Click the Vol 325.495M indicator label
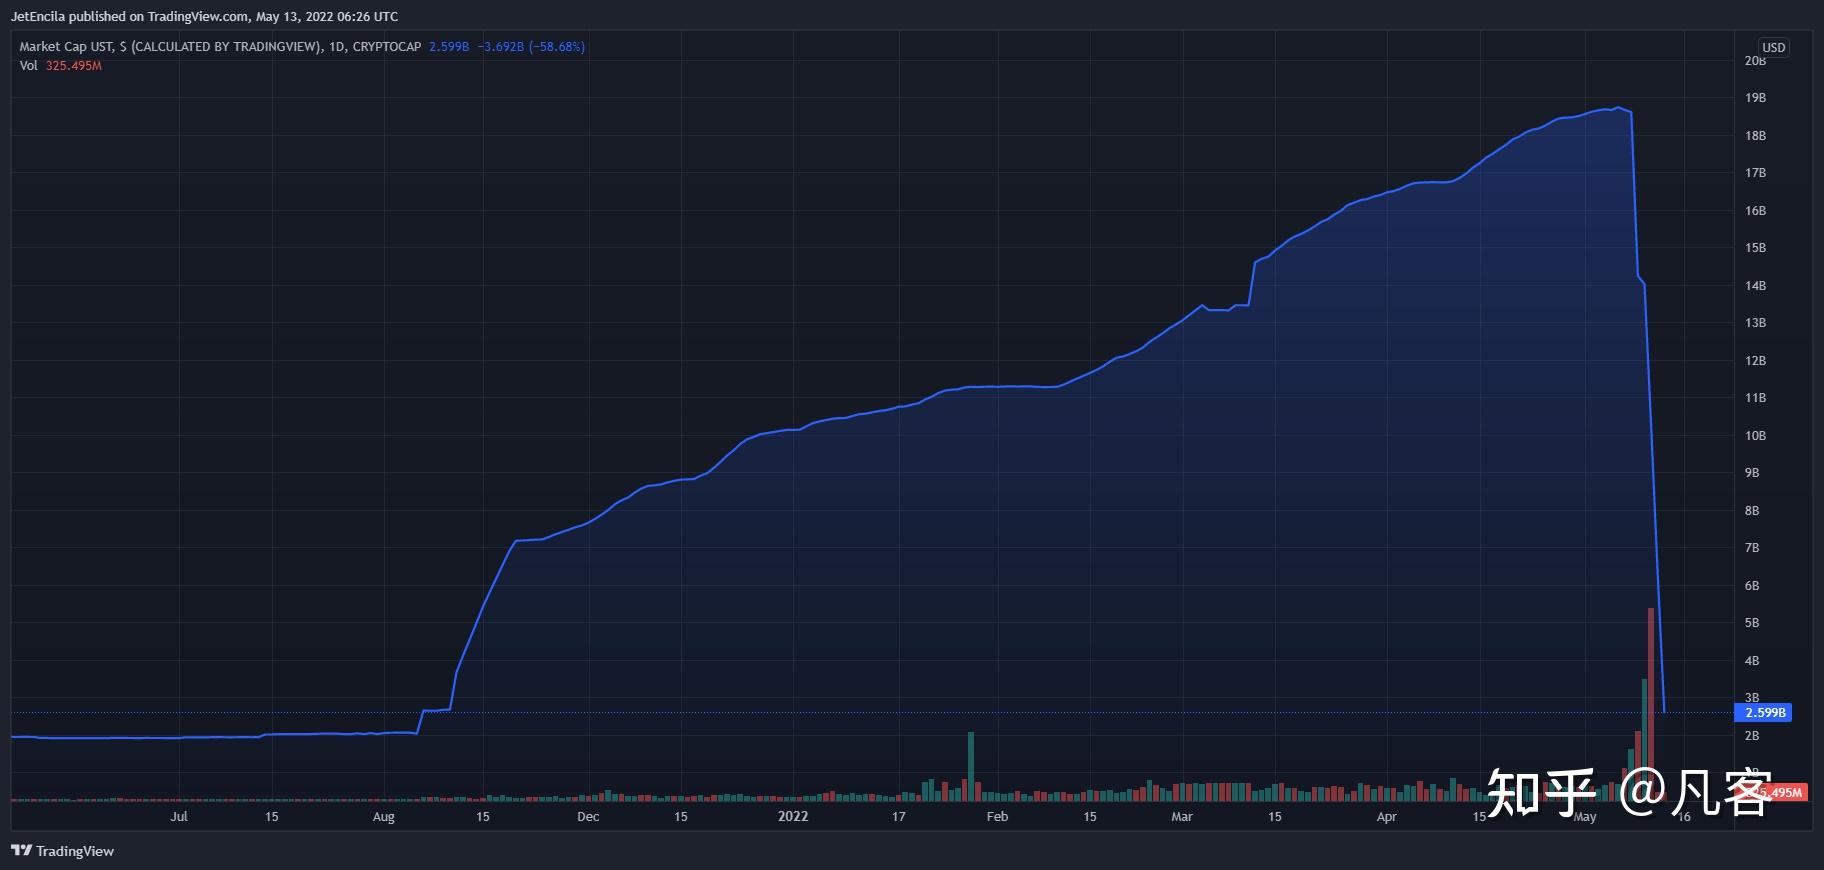Screen dimensions: 1824x870 (x=60, y=65)
